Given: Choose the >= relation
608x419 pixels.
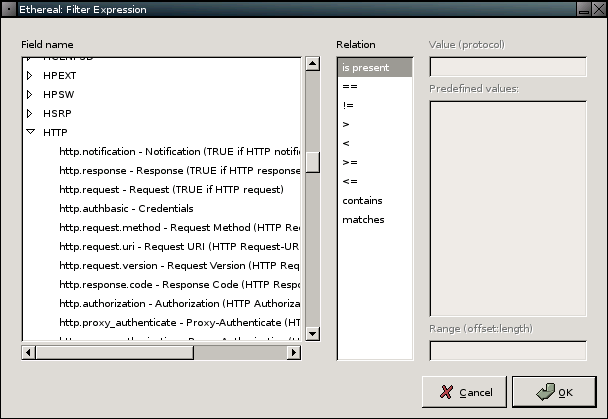Looking at the screenshot, I should pos(375,162).
